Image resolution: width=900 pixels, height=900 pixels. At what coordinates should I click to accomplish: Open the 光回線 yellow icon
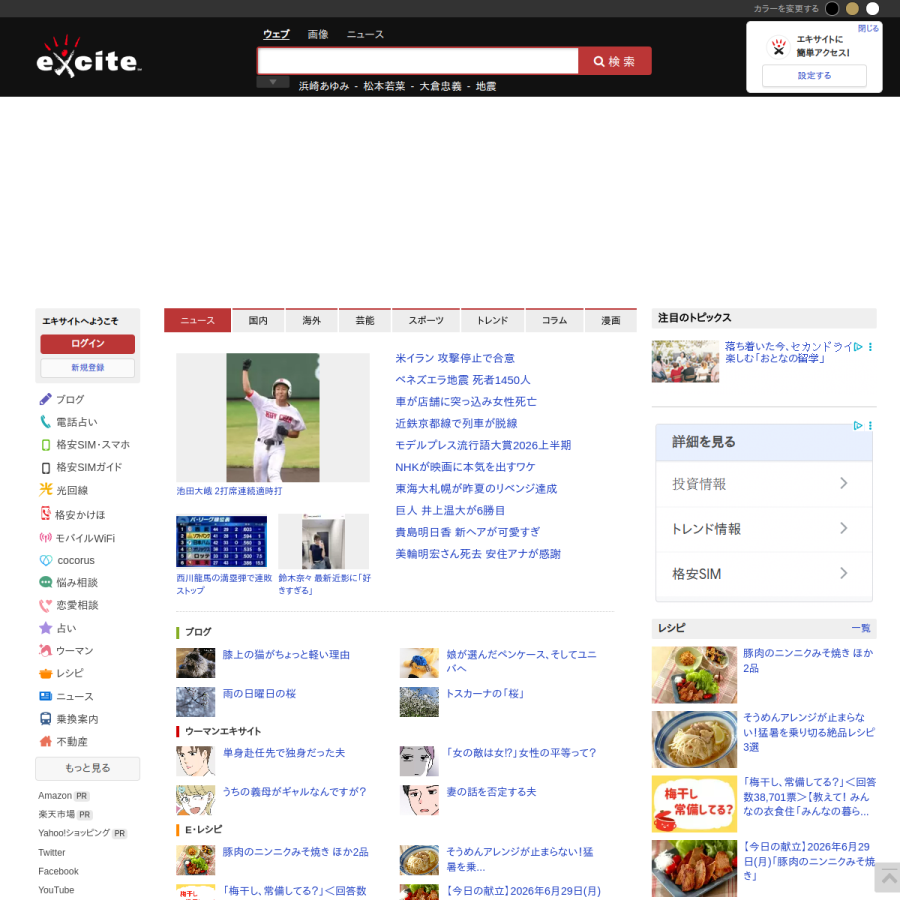pos(46,490)
